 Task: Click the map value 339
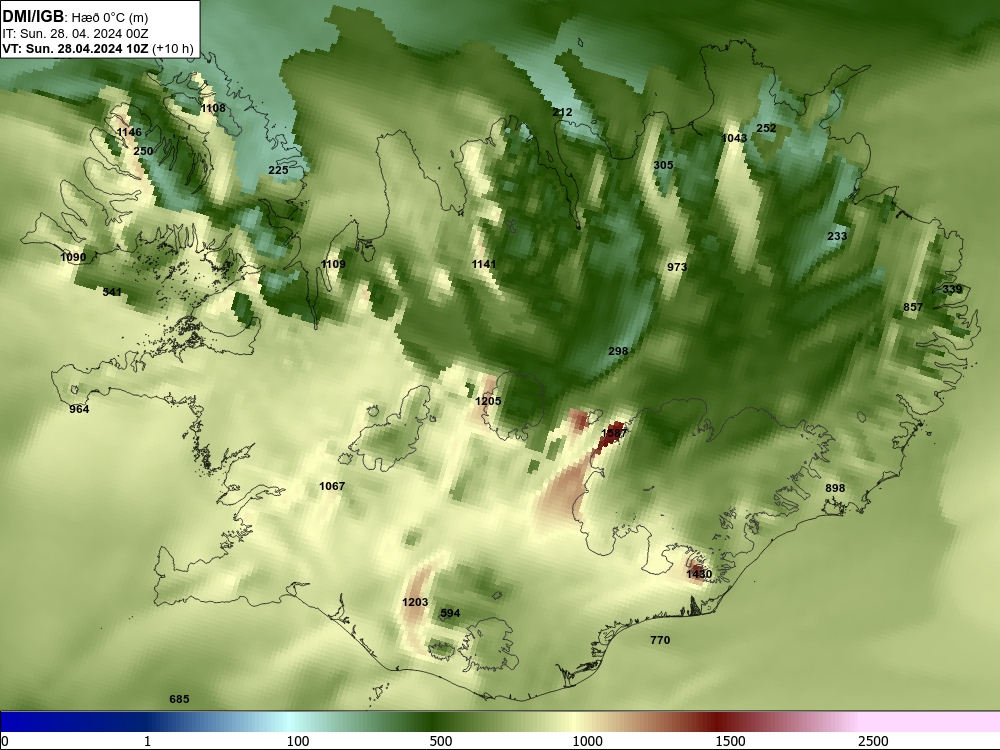click(x=952, y=290)
